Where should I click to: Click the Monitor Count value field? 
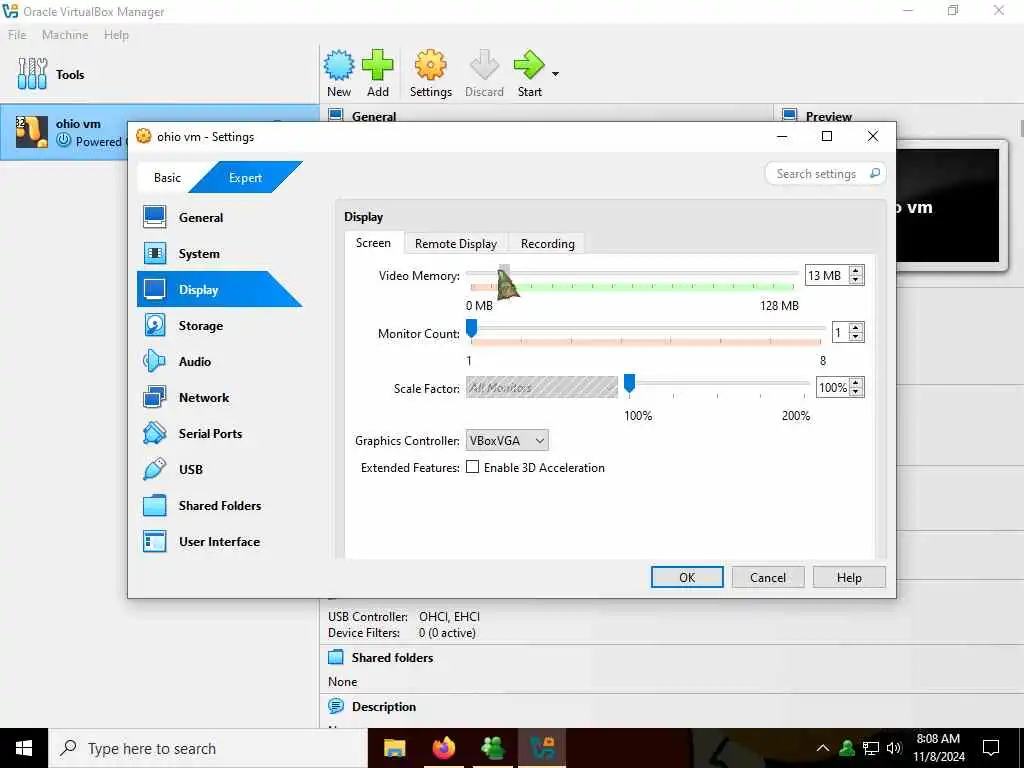pos(840,332)
